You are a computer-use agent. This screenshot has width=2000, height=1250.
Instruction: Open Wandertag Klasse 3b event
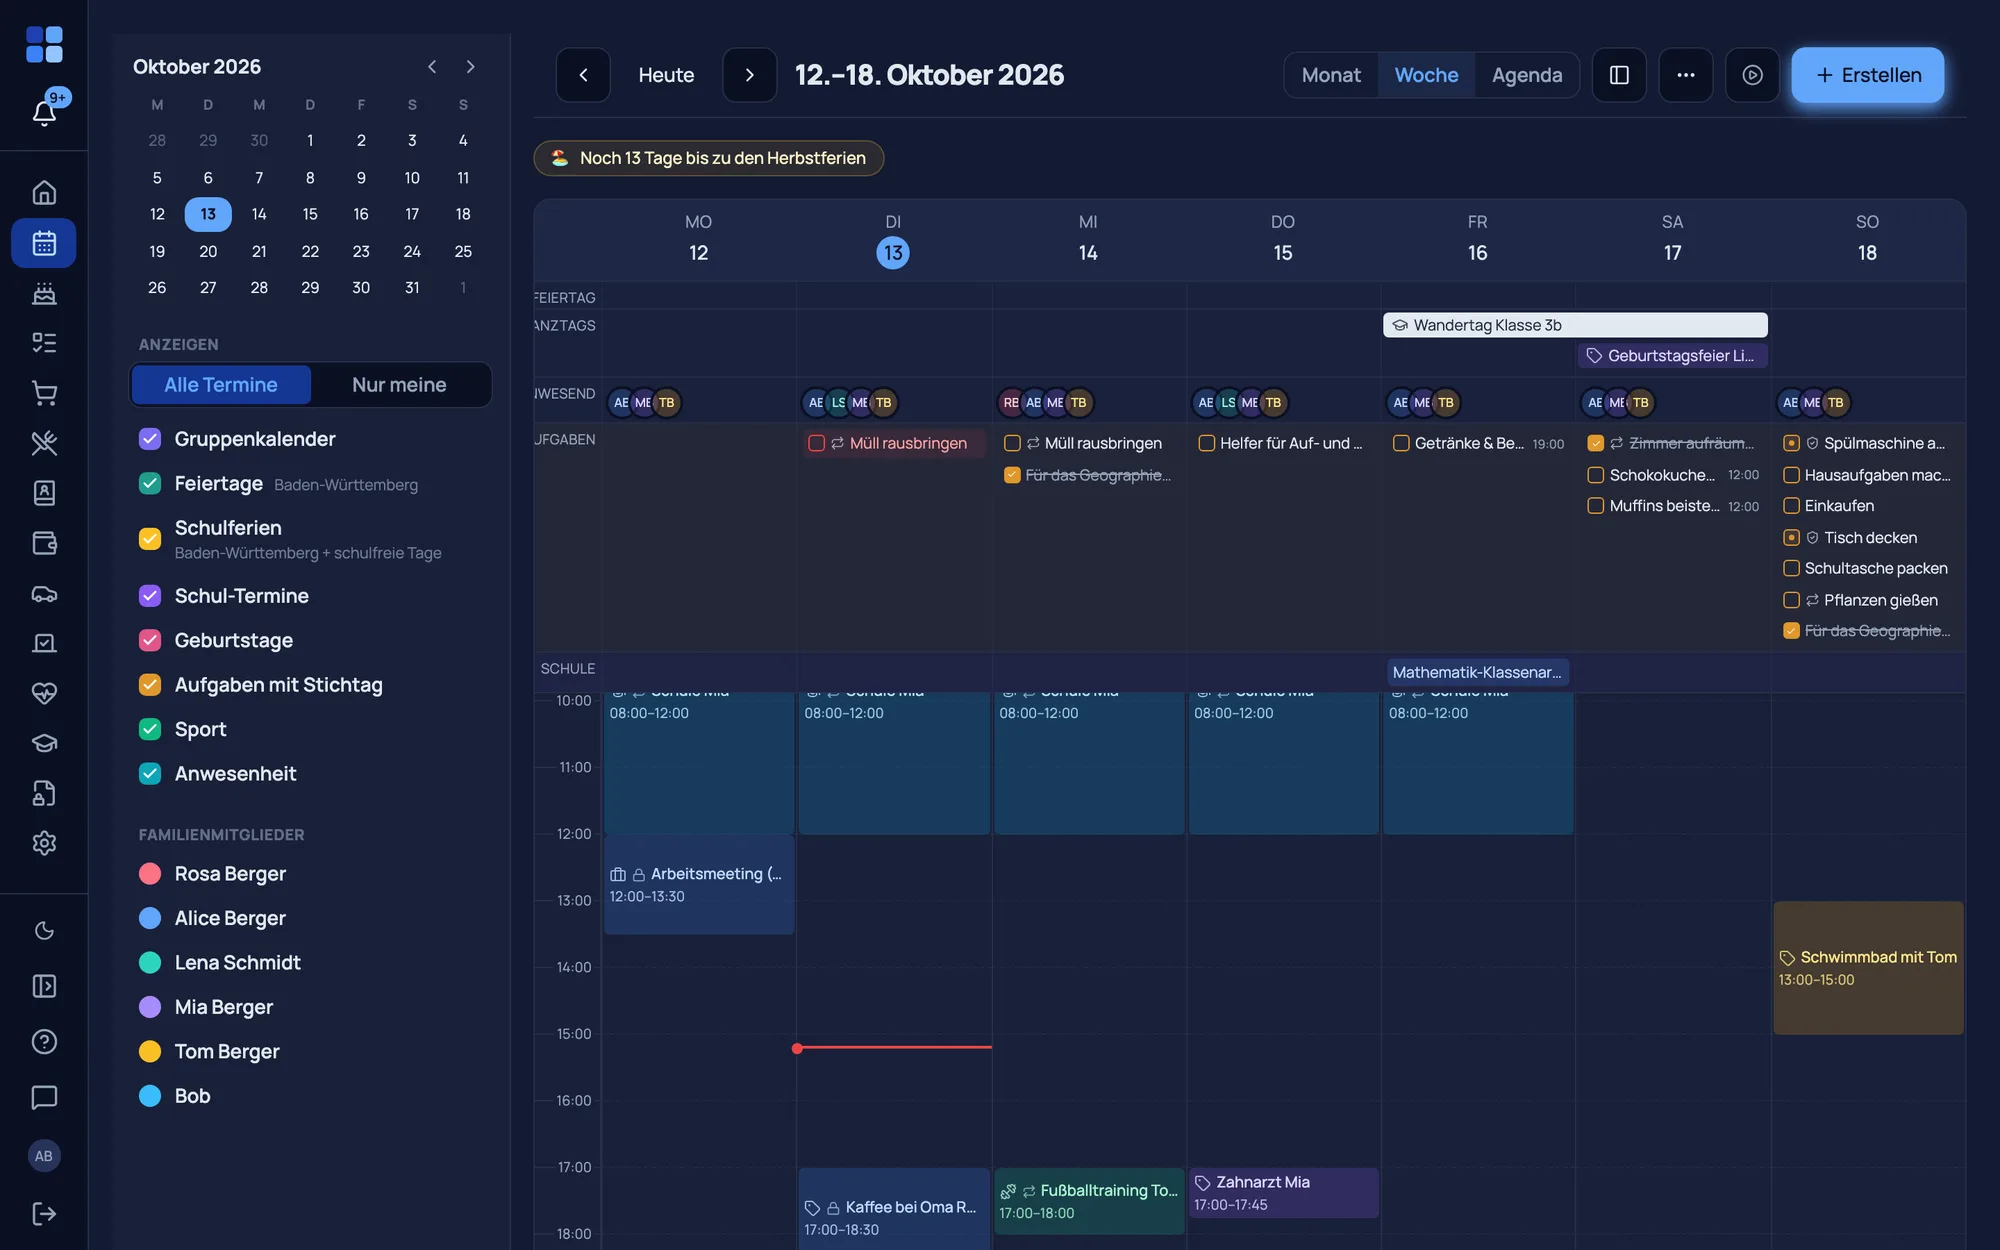point(1575,325)
